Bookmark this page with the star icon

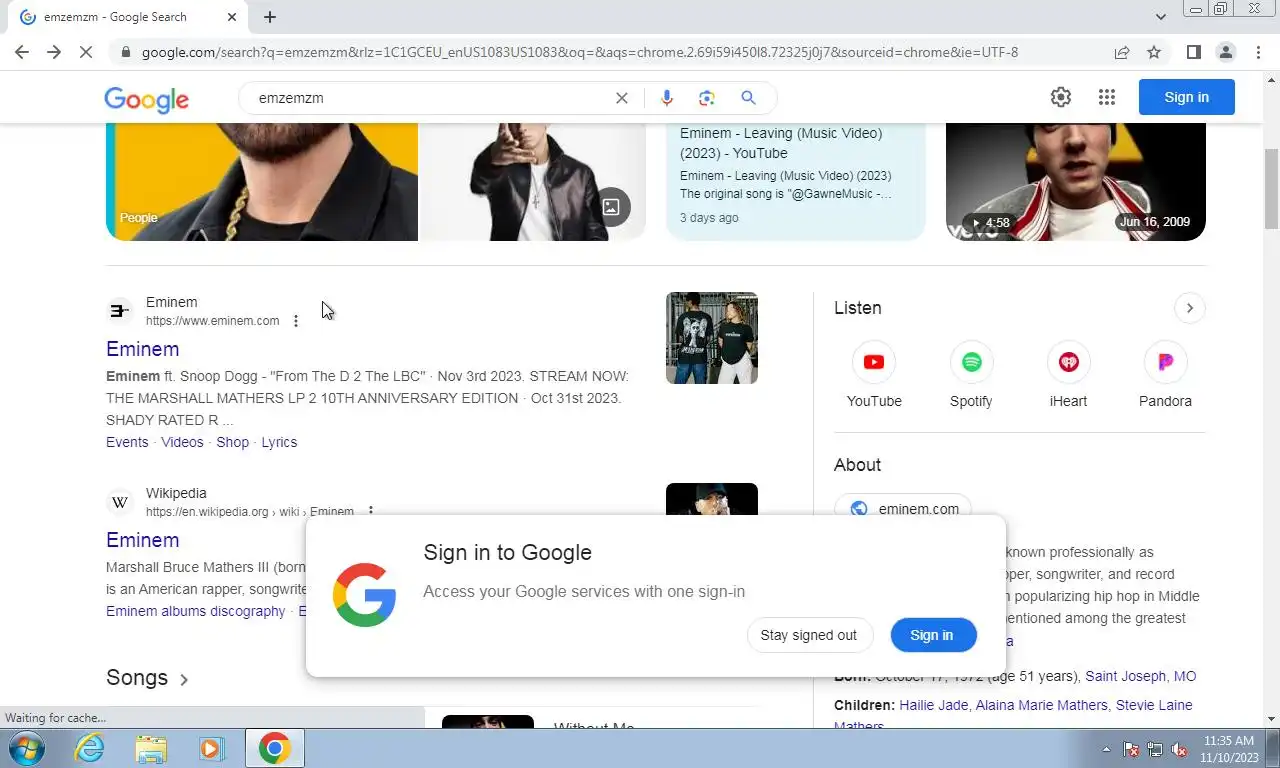pos(1154,52)
